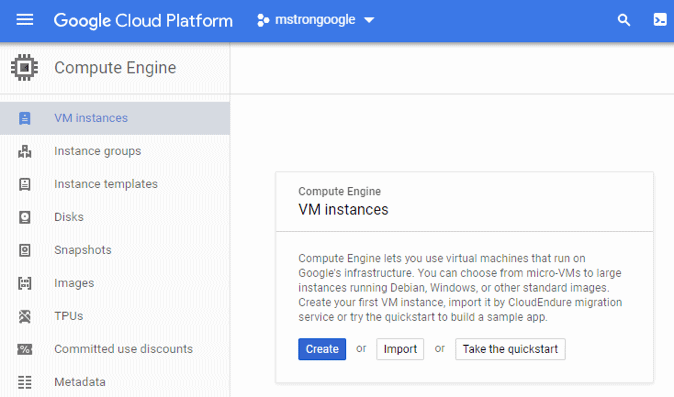Click the VM instances sidebar icon
This screenshot has height=397, width=674.
pos(25,118)
